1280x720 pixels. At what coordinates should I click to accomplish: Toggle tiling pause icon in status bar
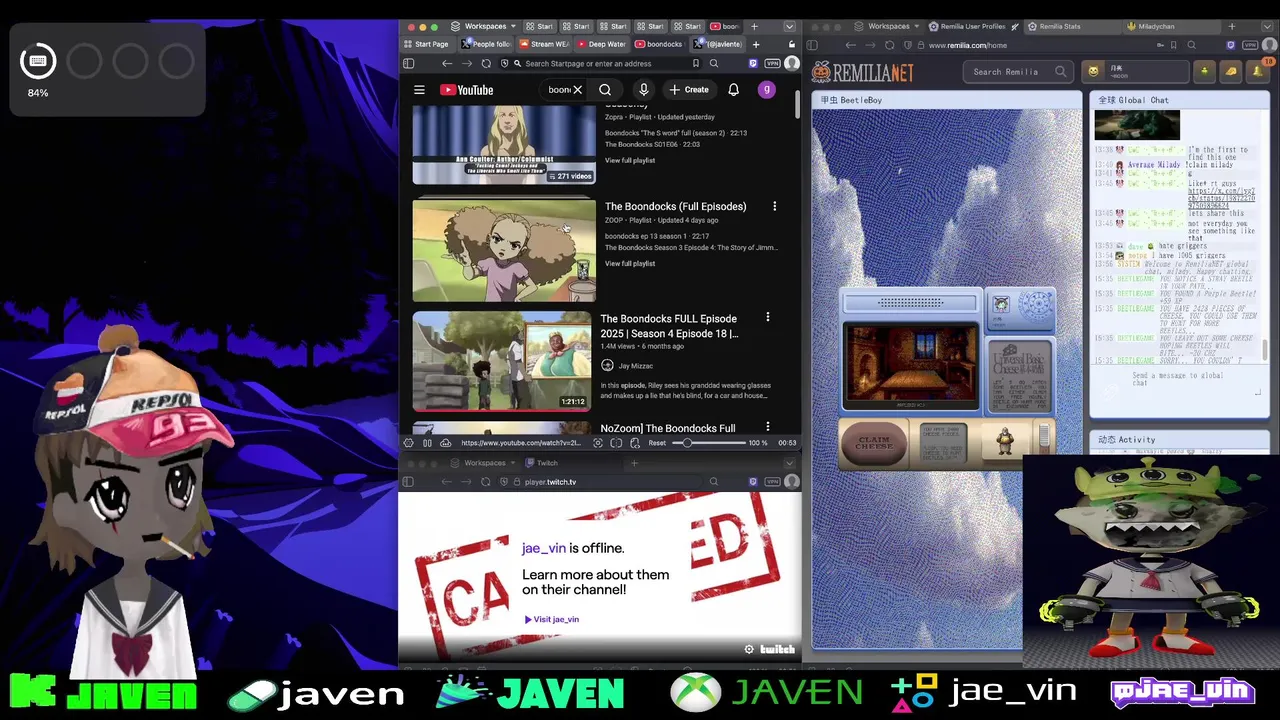(427, 443)
